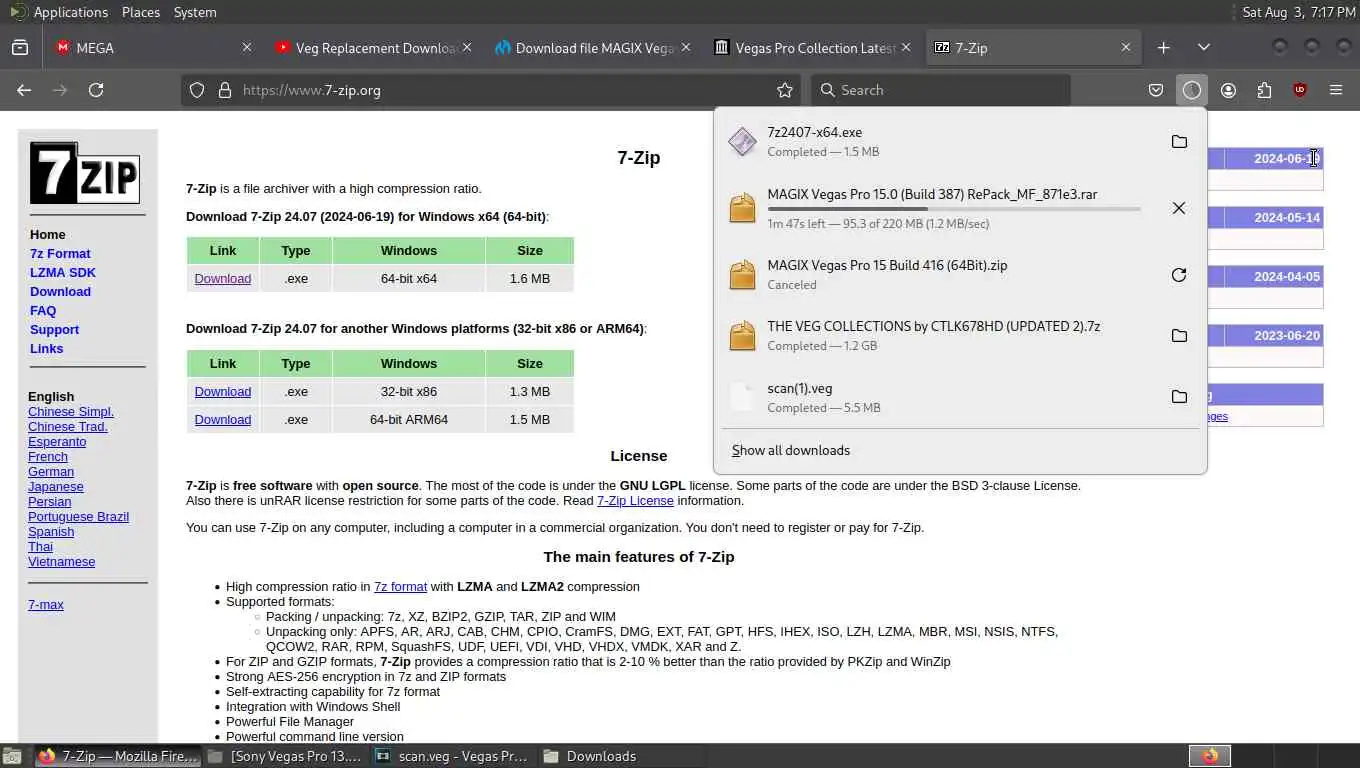The width and height of the screenshot is (1360, 768).
Task: Reload the current page
Action: 96,90
